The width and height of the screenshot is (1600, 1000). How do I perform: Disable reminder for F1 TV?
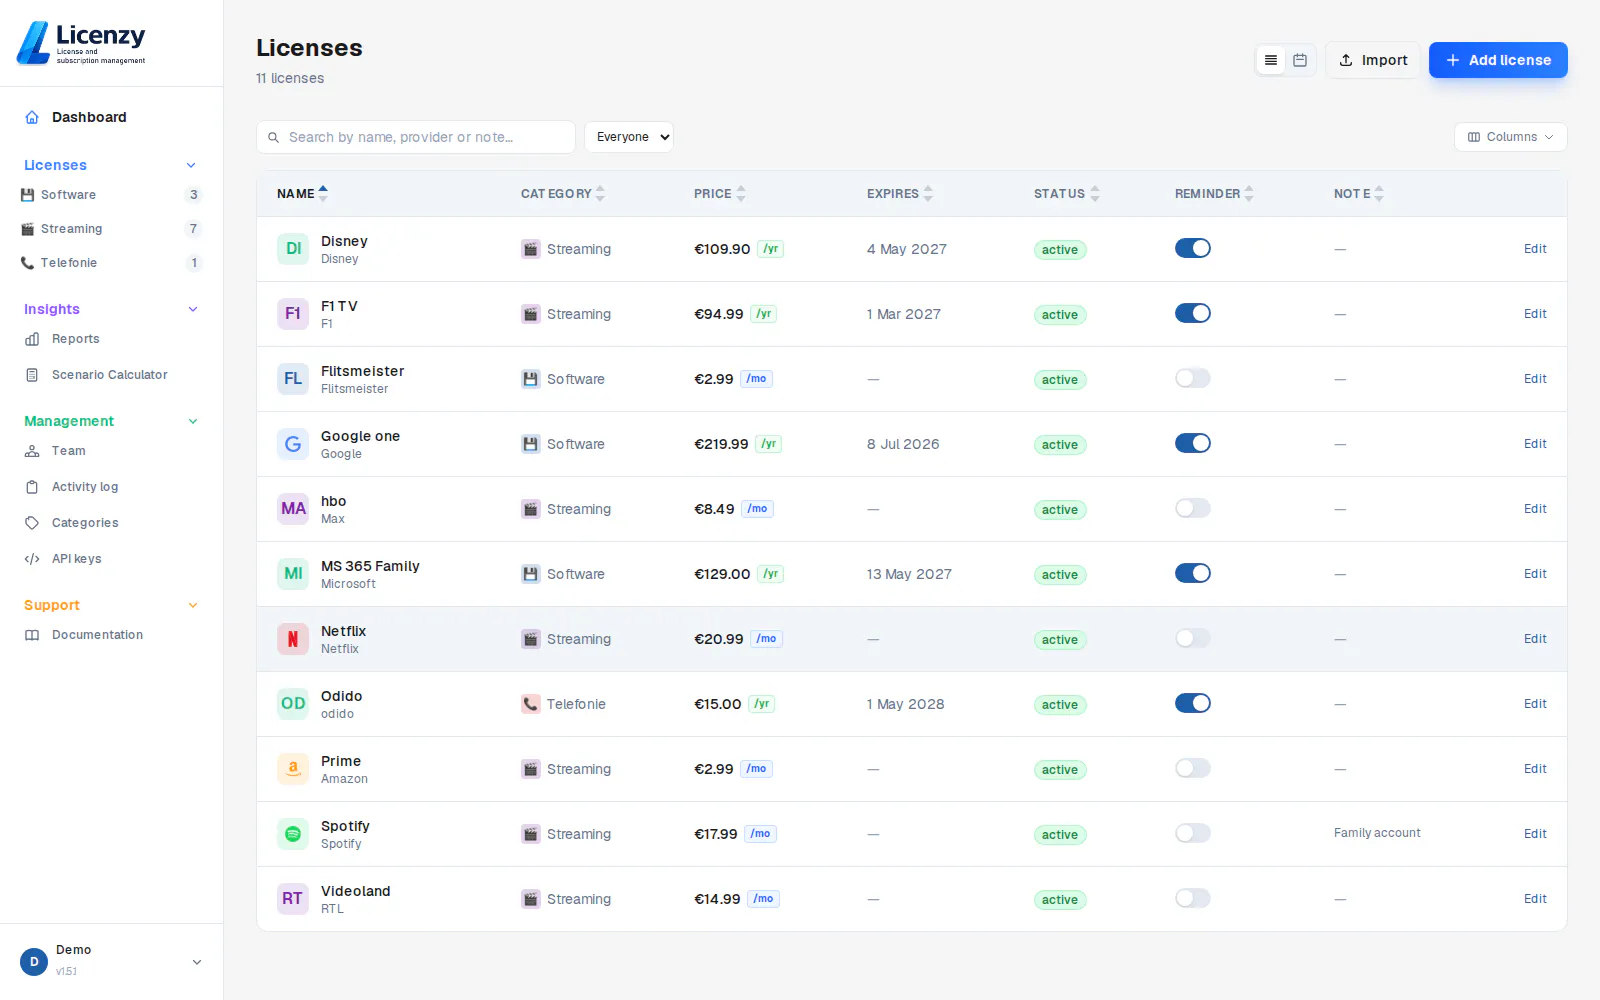(1192, 313)
